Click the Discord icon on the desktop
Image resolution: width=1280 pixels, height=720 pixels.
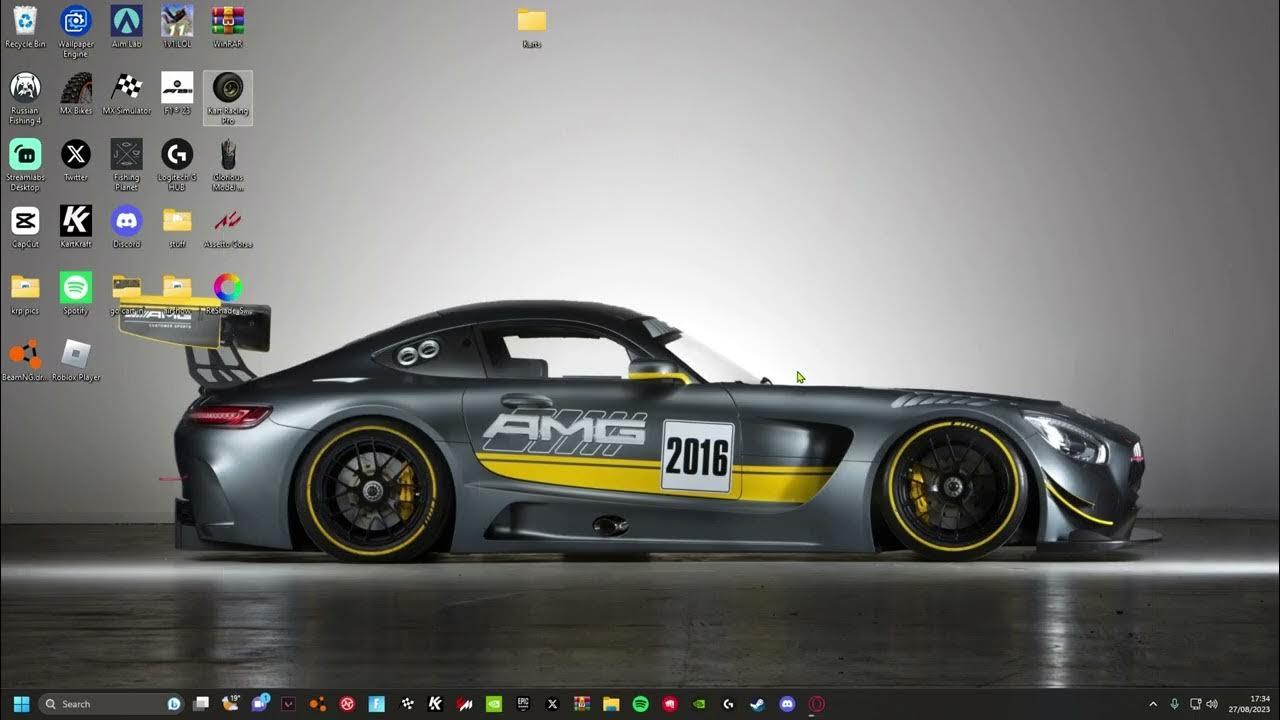point(126,221)
